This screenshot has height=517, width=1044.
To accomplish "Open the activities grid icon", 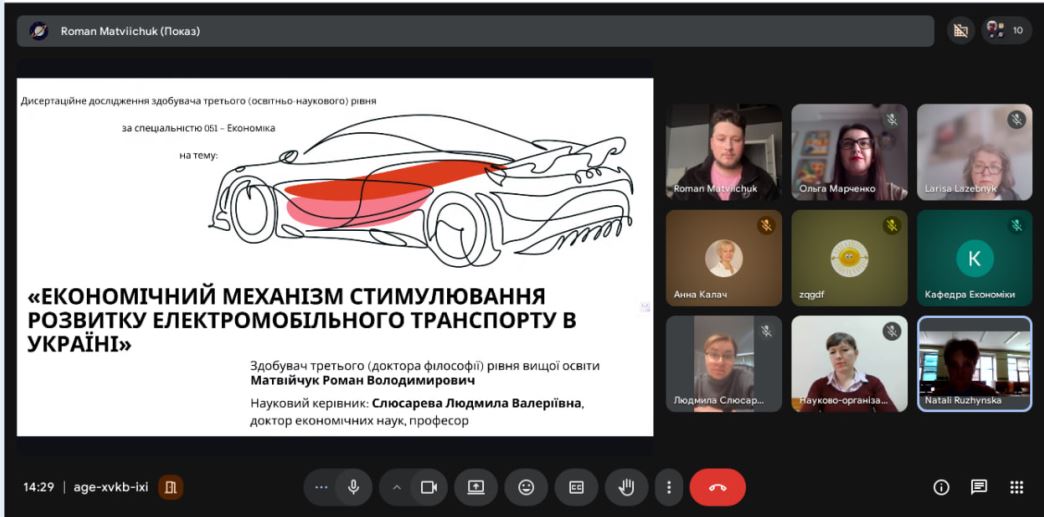I will (1017, 487).
